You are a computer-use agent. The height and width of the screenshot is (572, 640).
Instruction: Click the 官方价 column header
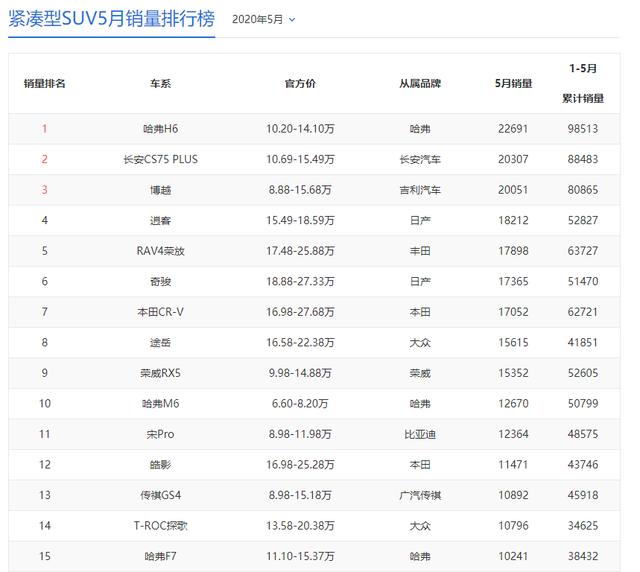[x=300, y=84]
